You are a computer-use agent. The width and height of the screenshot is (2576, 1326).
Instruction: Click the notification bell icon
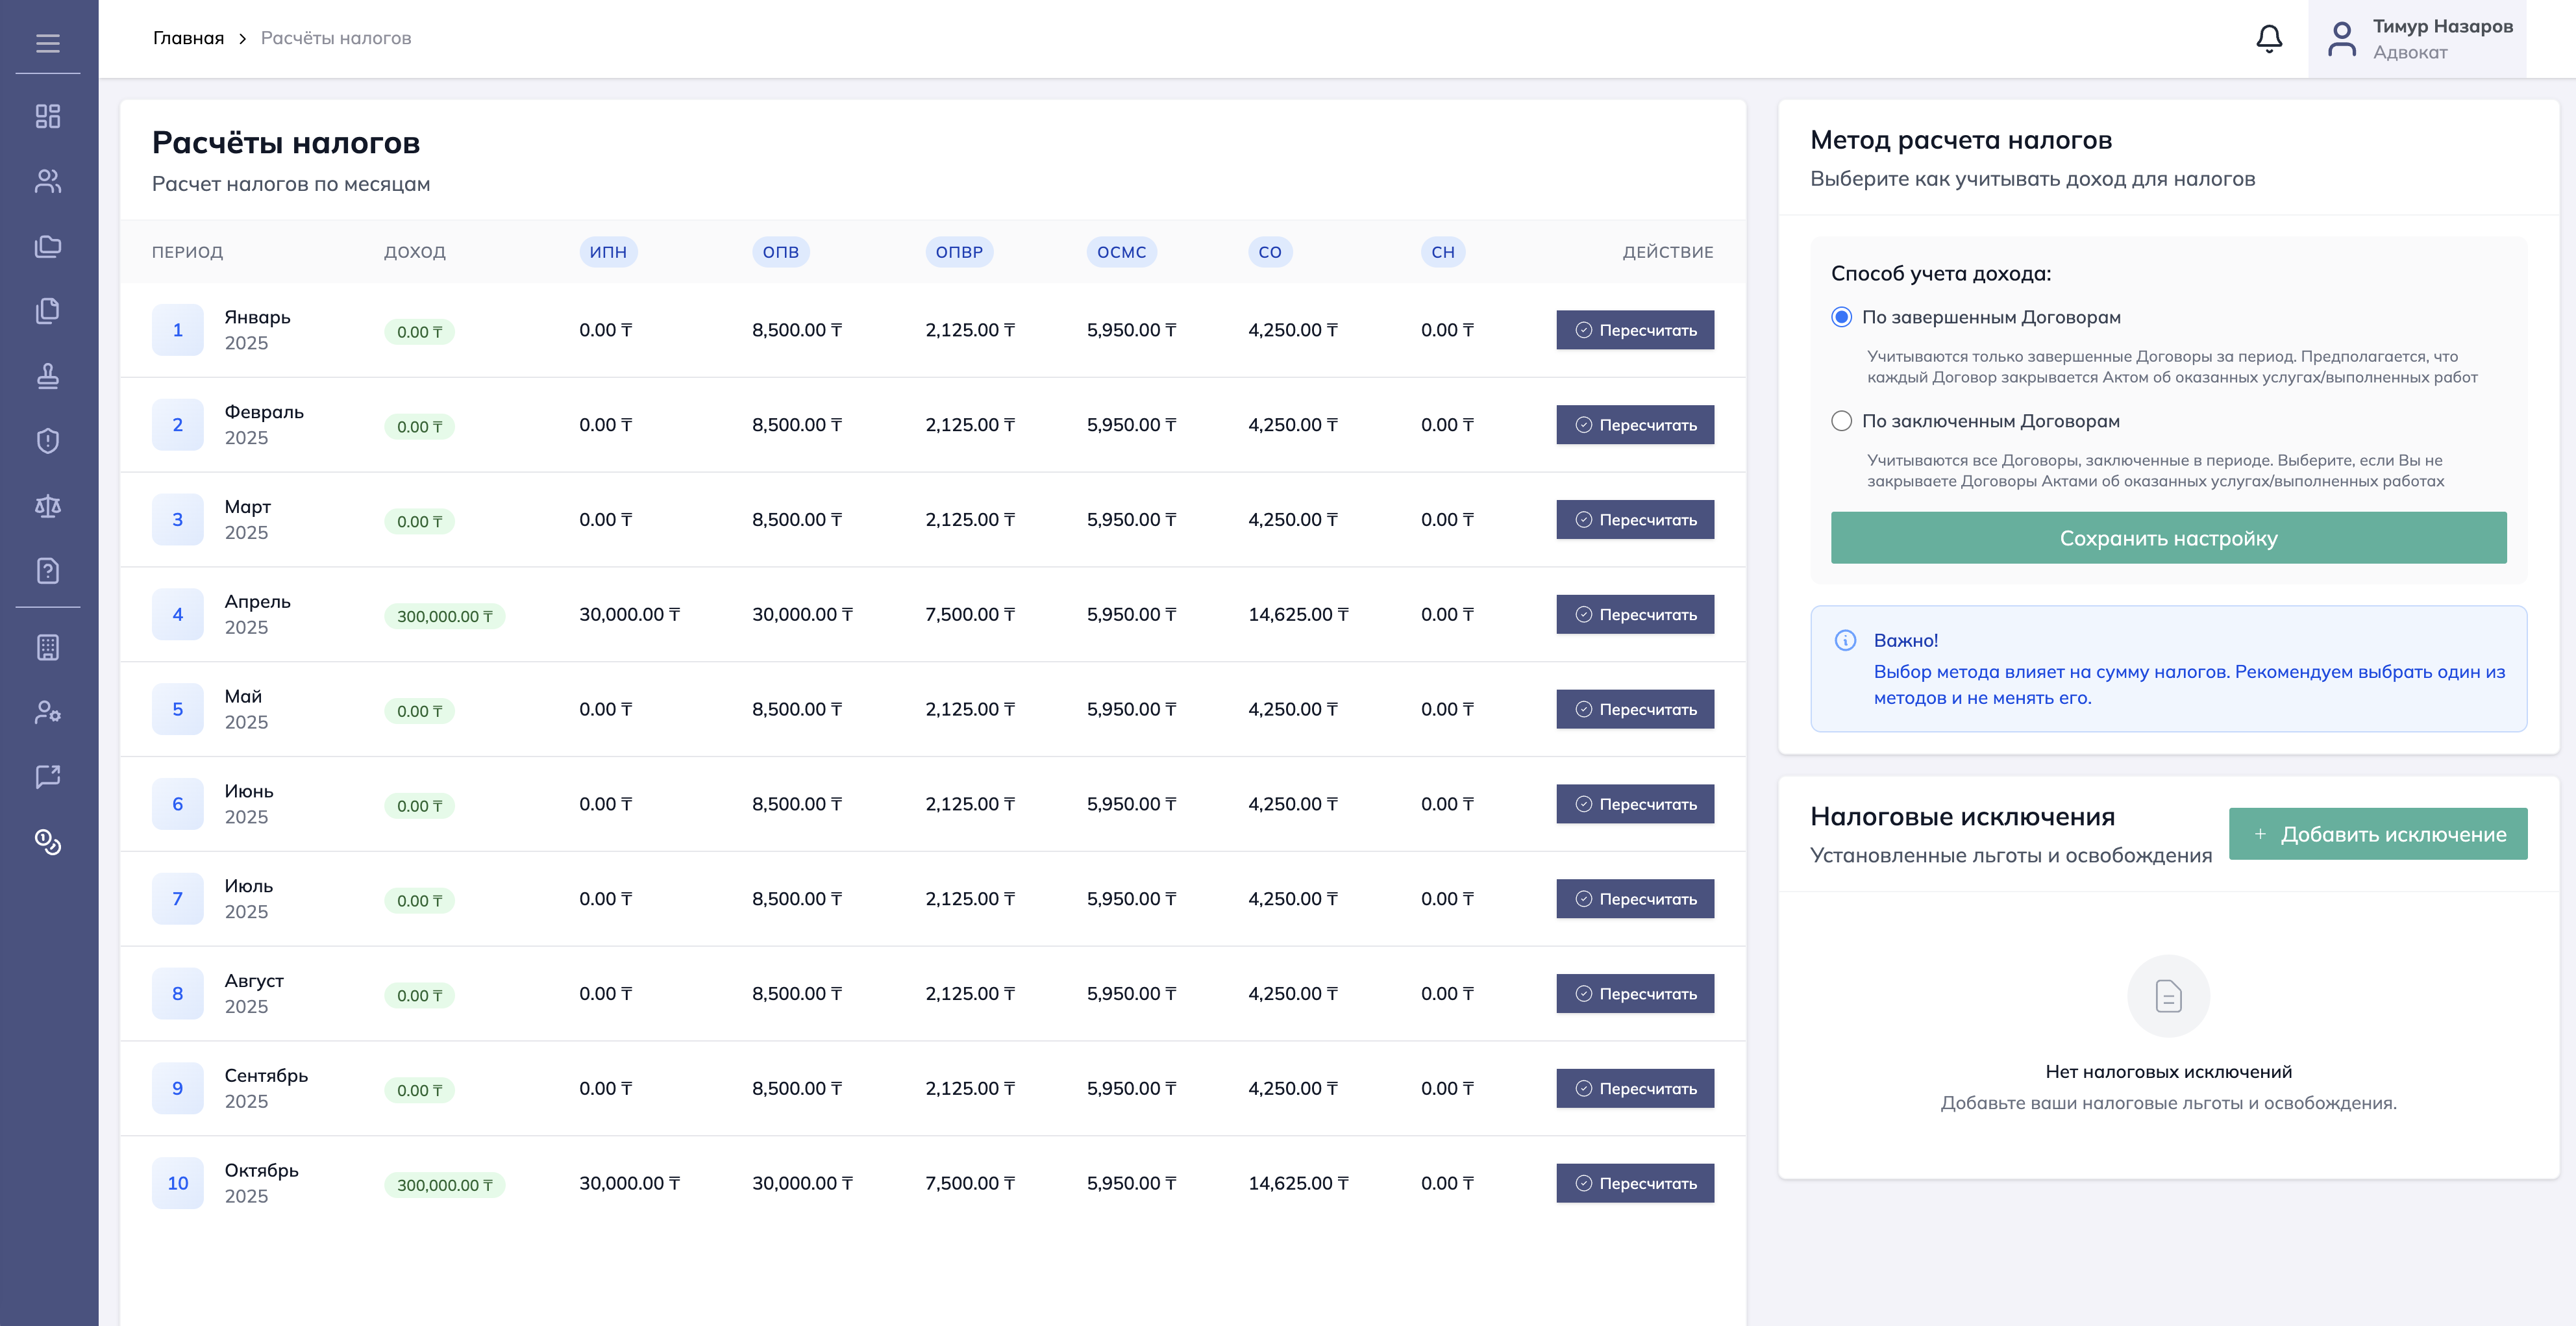coord(2269,39)
